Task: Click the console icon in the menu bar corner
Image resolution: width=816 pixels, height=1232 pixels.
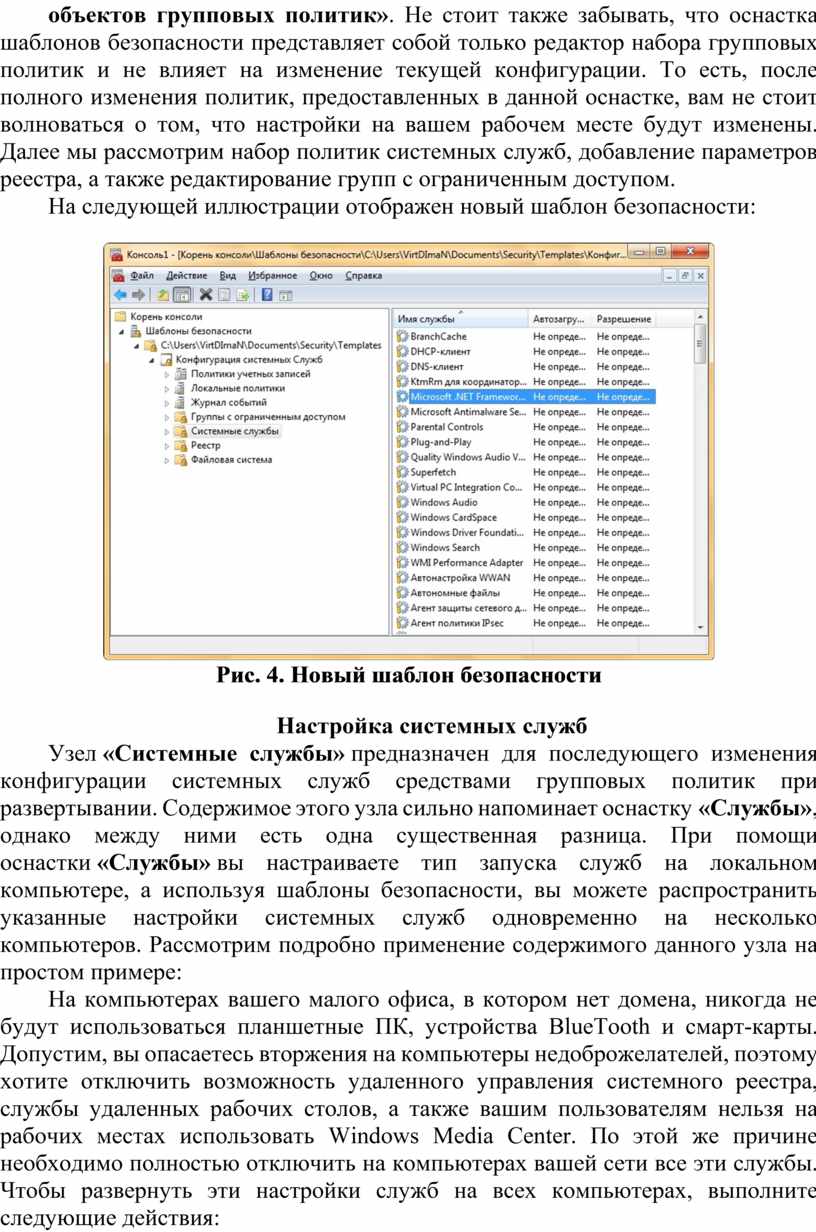Action: pos(119,274)
